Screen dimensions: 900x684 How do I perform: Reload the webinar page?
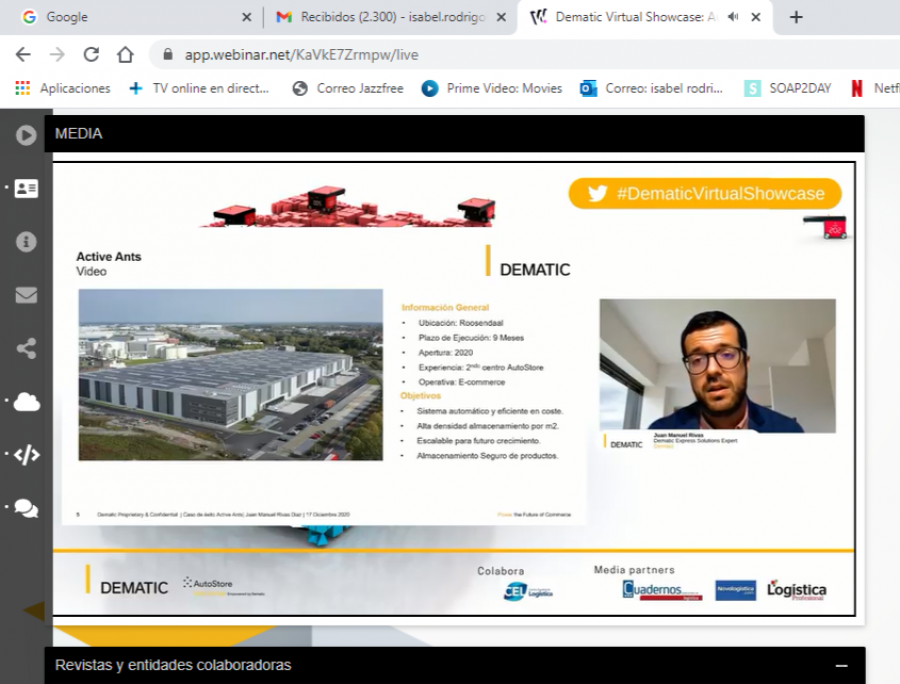click(91, 55)
